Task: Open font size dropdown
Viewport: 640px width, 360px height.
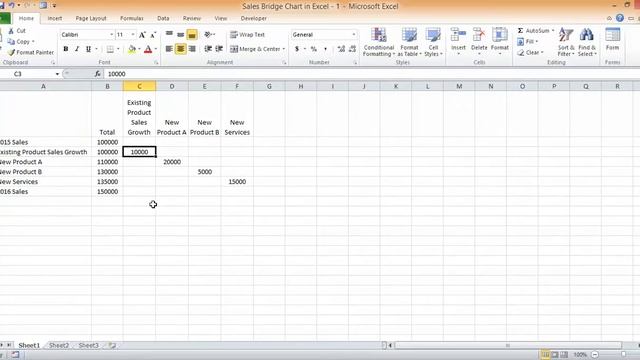Action: [x=133, y=35]
